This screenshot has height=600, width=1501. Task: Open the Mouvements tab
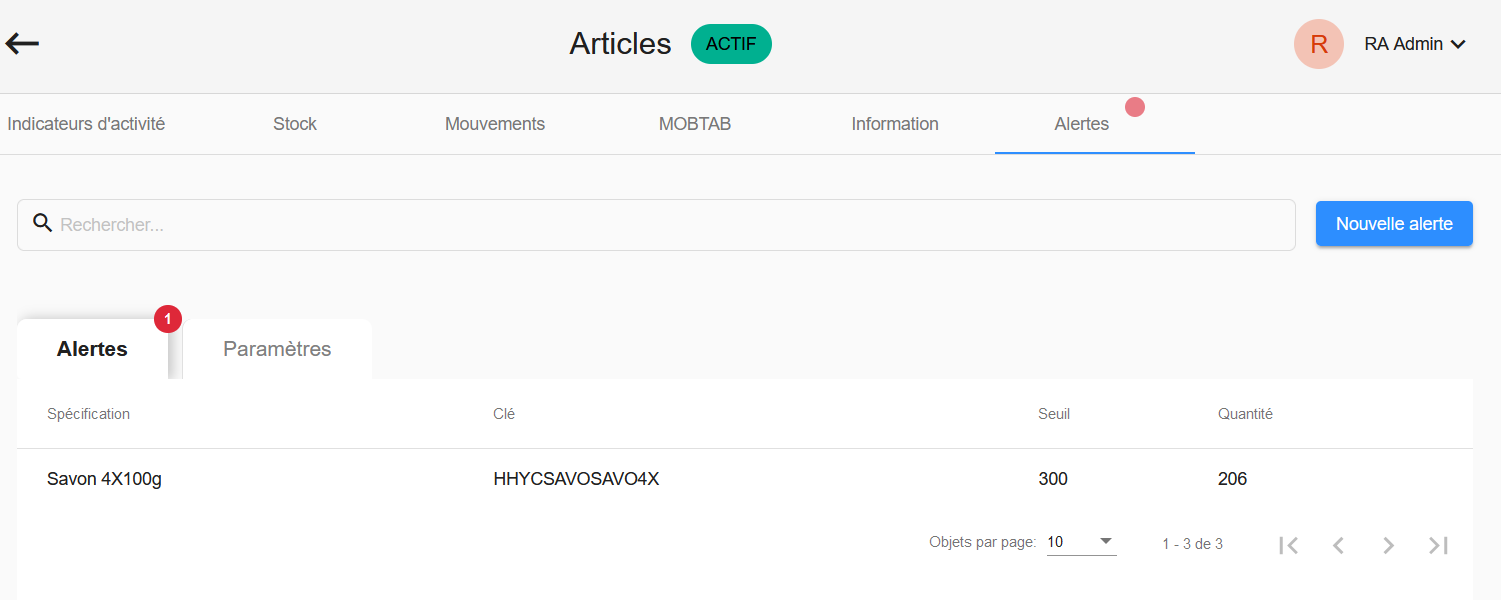click(x=495, y=124)
